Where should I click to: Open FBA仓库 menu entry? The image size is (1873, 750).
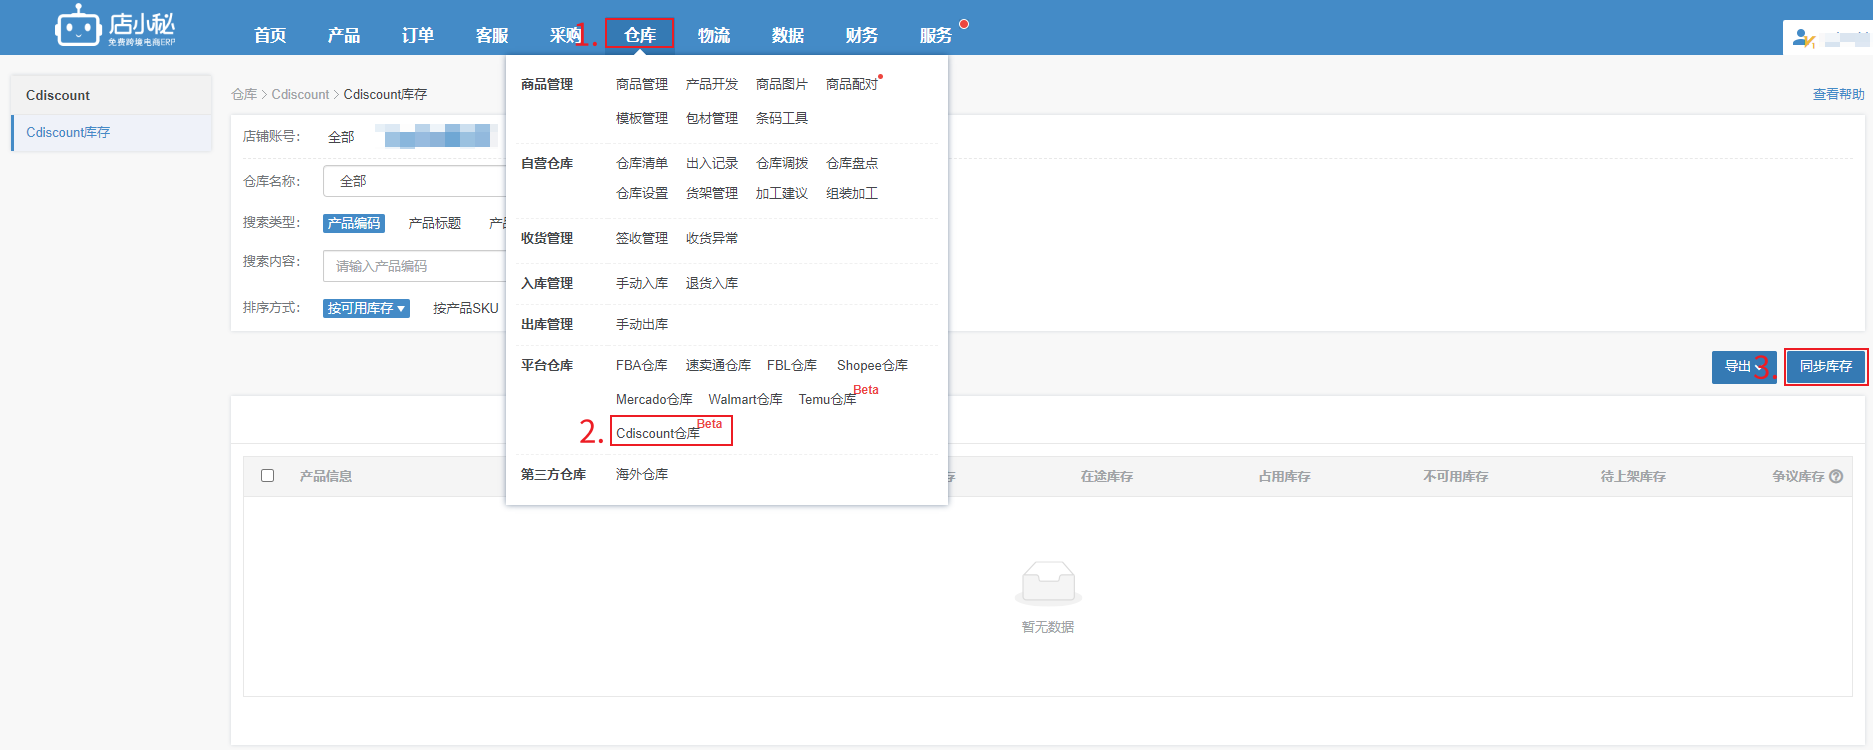pyautogui.click(x=642, y=365)
